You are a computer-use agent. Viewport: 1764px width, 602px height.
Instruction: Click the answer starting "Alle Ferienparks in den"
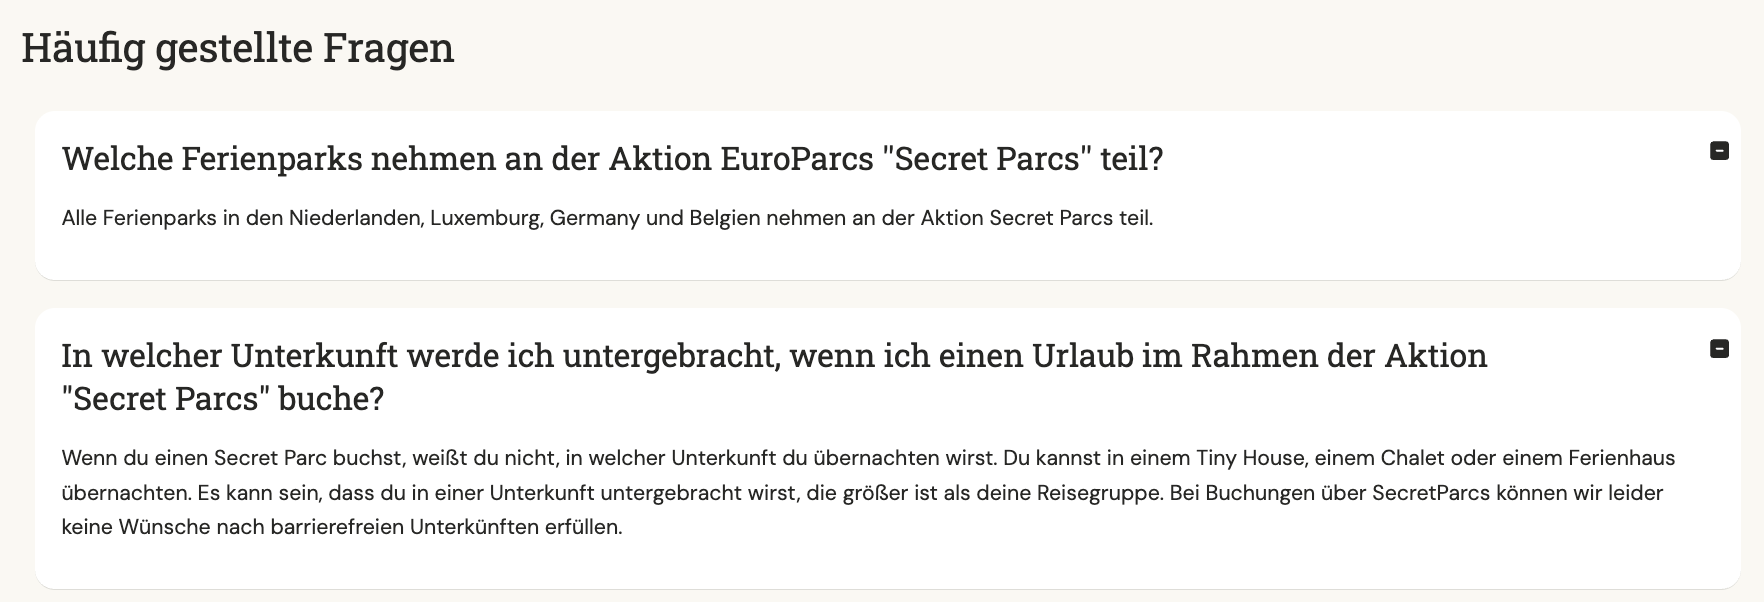607,218
